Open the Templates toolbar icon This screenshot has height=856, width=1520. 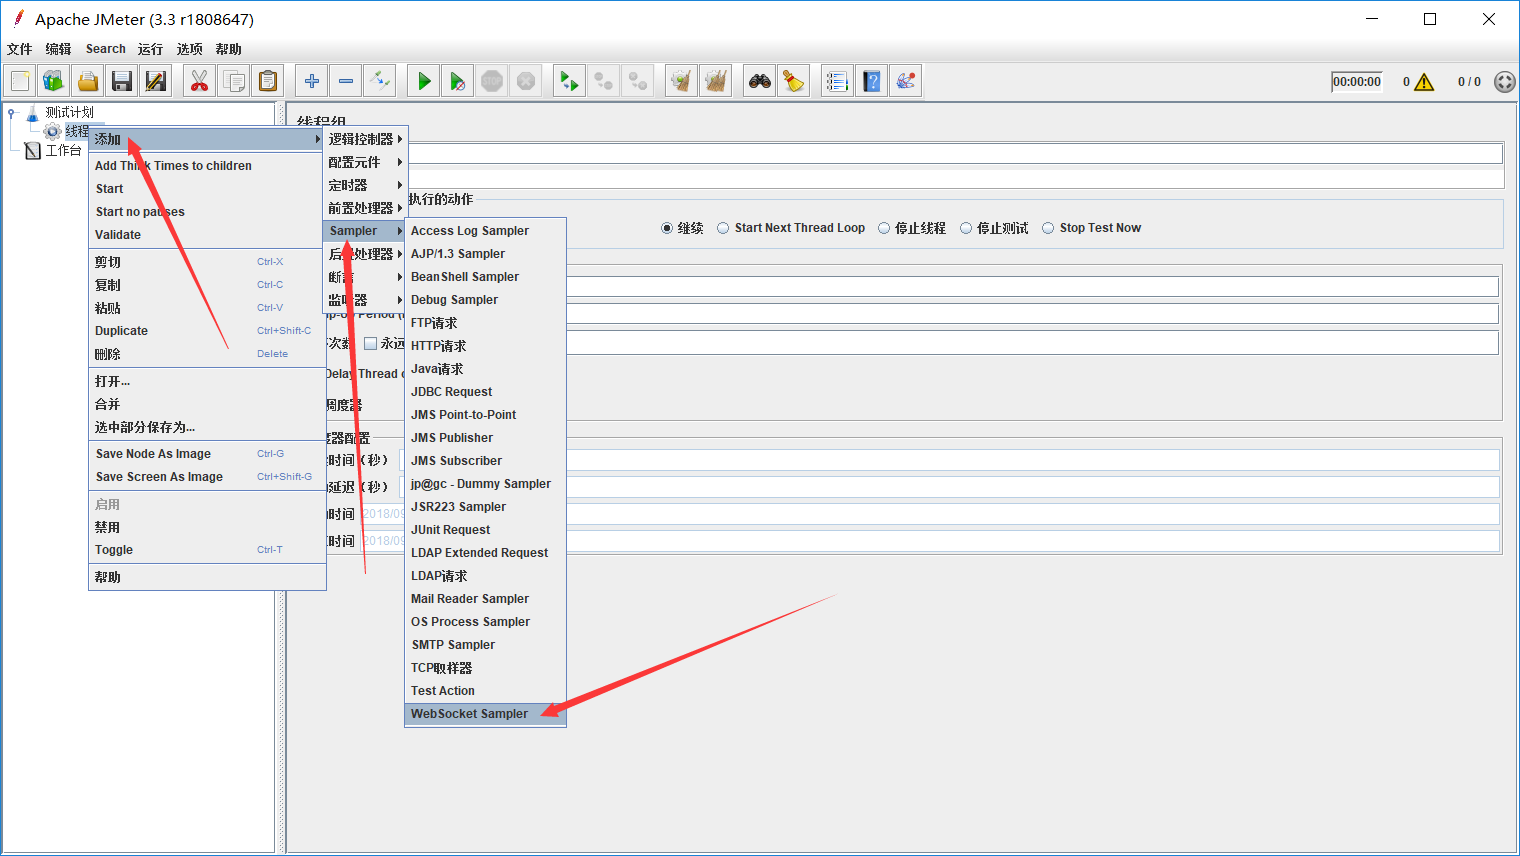pyautogui.click(x=54, y=81)
